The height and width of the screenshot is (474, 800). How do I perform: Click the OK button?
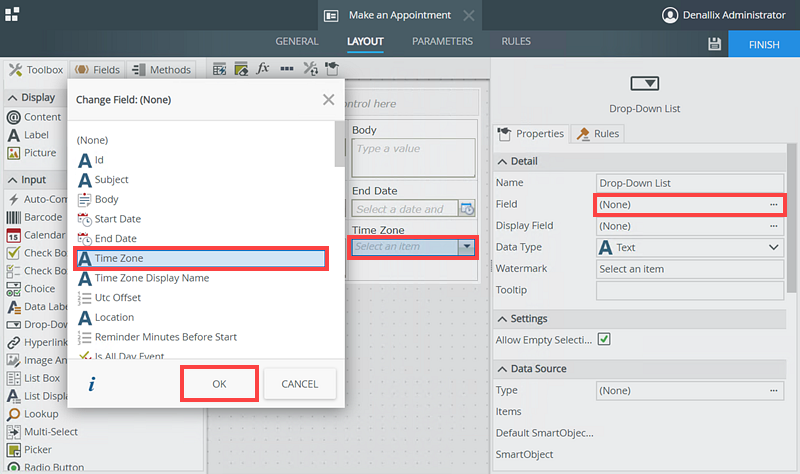pyautogui.click(x=219, y=384)
